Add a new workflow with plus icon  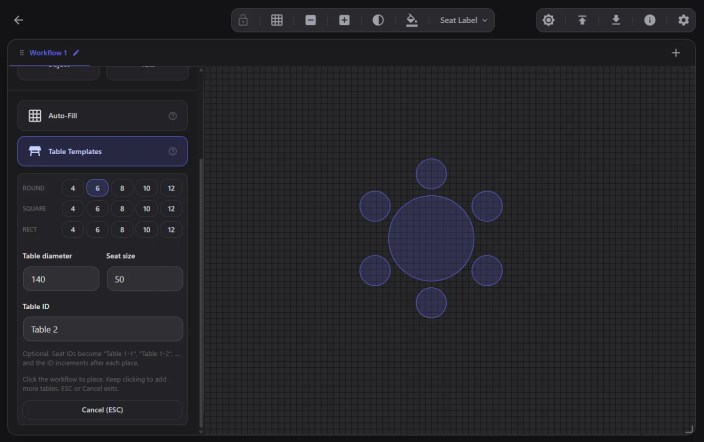click(x=676, y=53)
